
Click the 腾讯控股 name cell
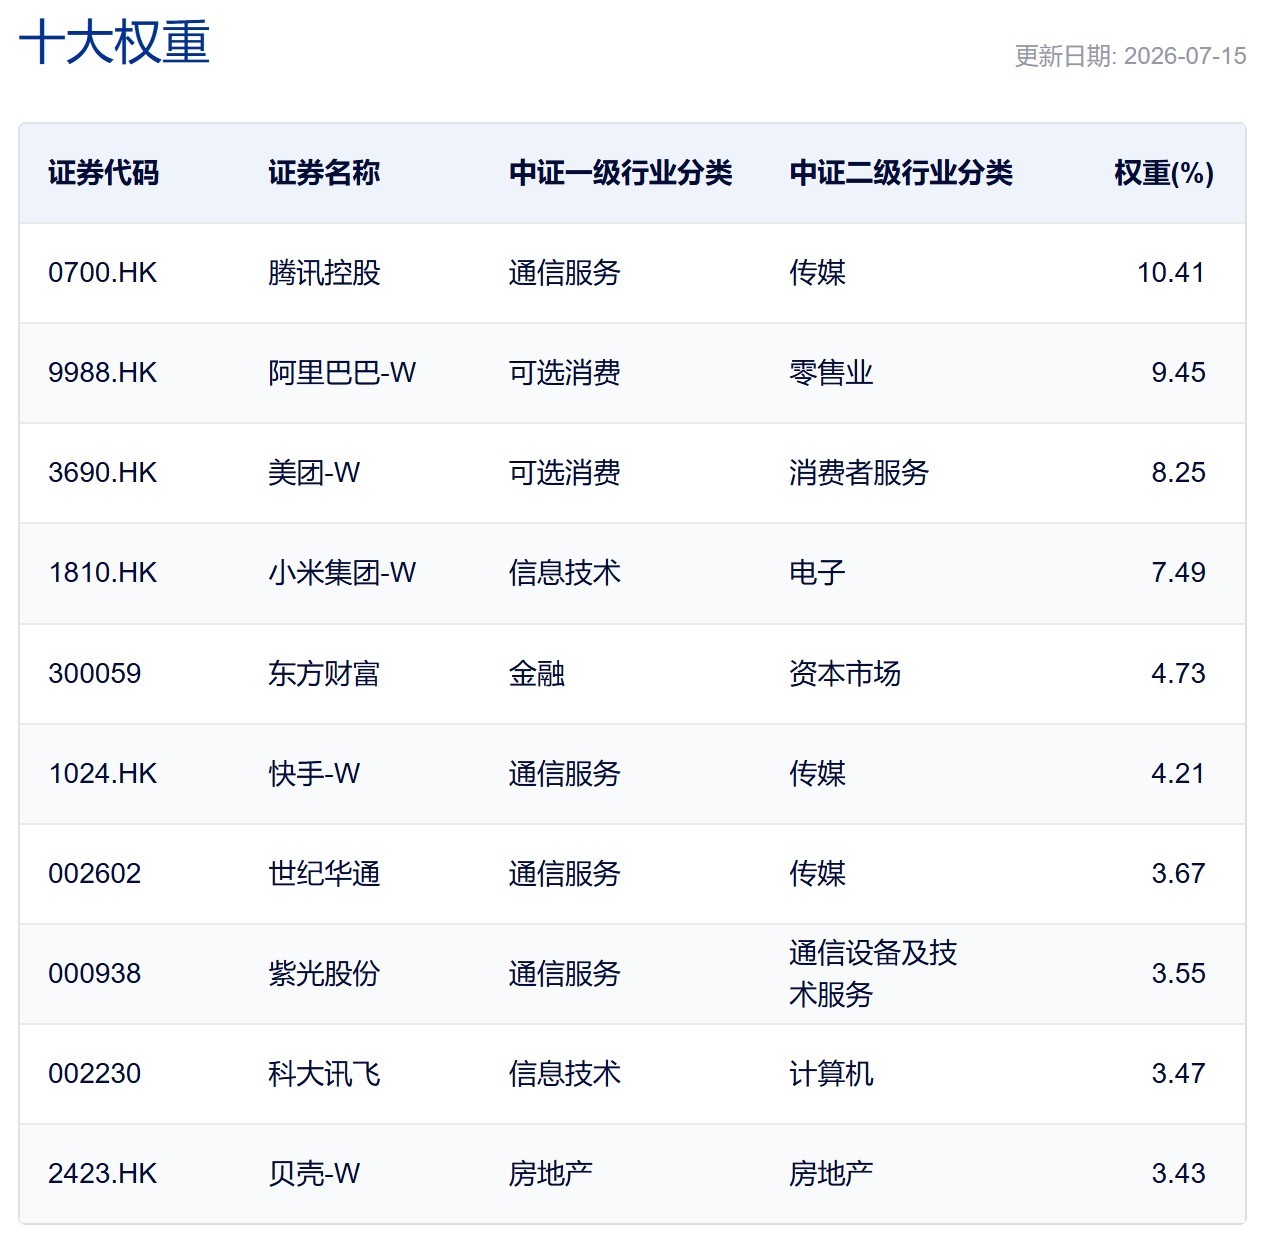[x=324, y=273]
